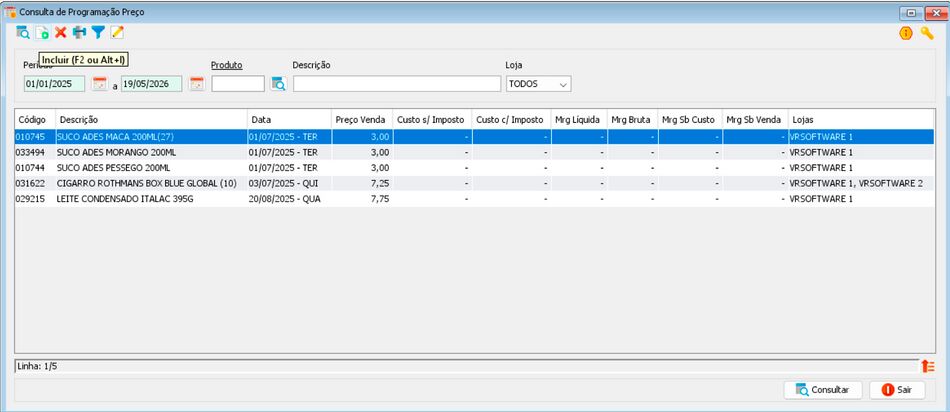Click the Lojas column header
The width and height of the screenshot is (950, 412).
point(861,120)
